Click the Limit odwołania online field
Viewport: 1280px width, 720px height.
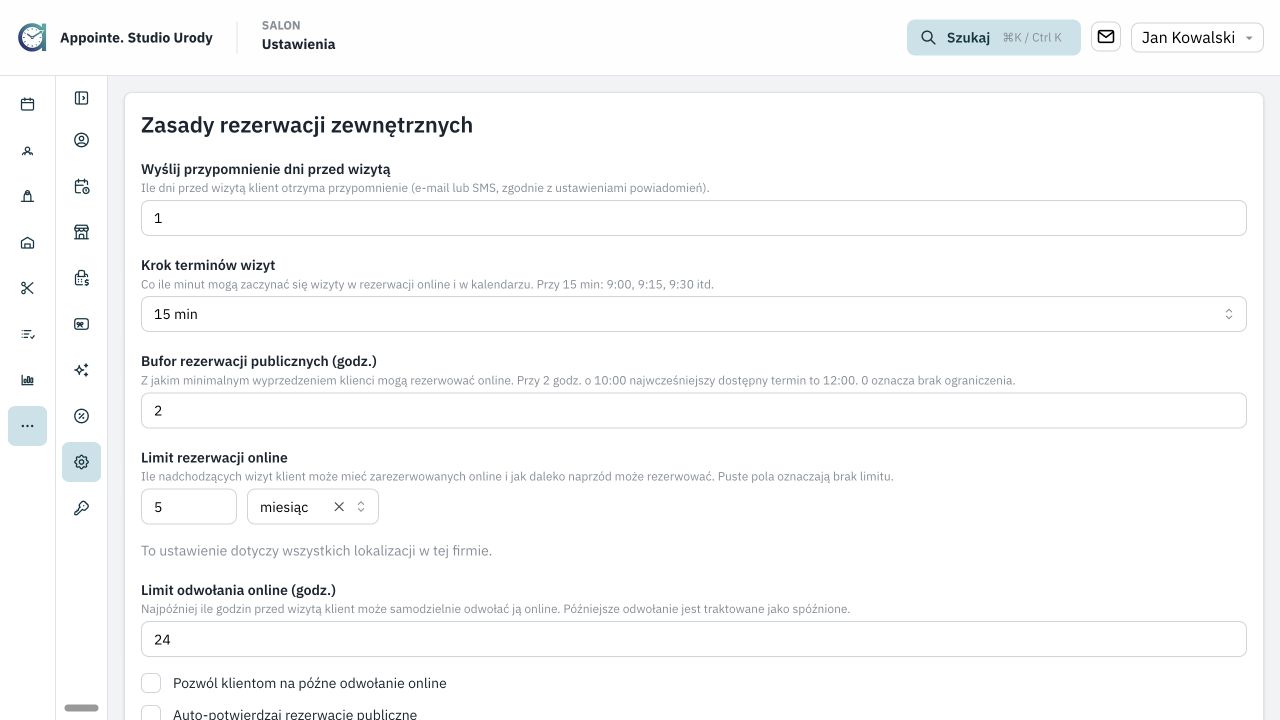tap(693, 639)
